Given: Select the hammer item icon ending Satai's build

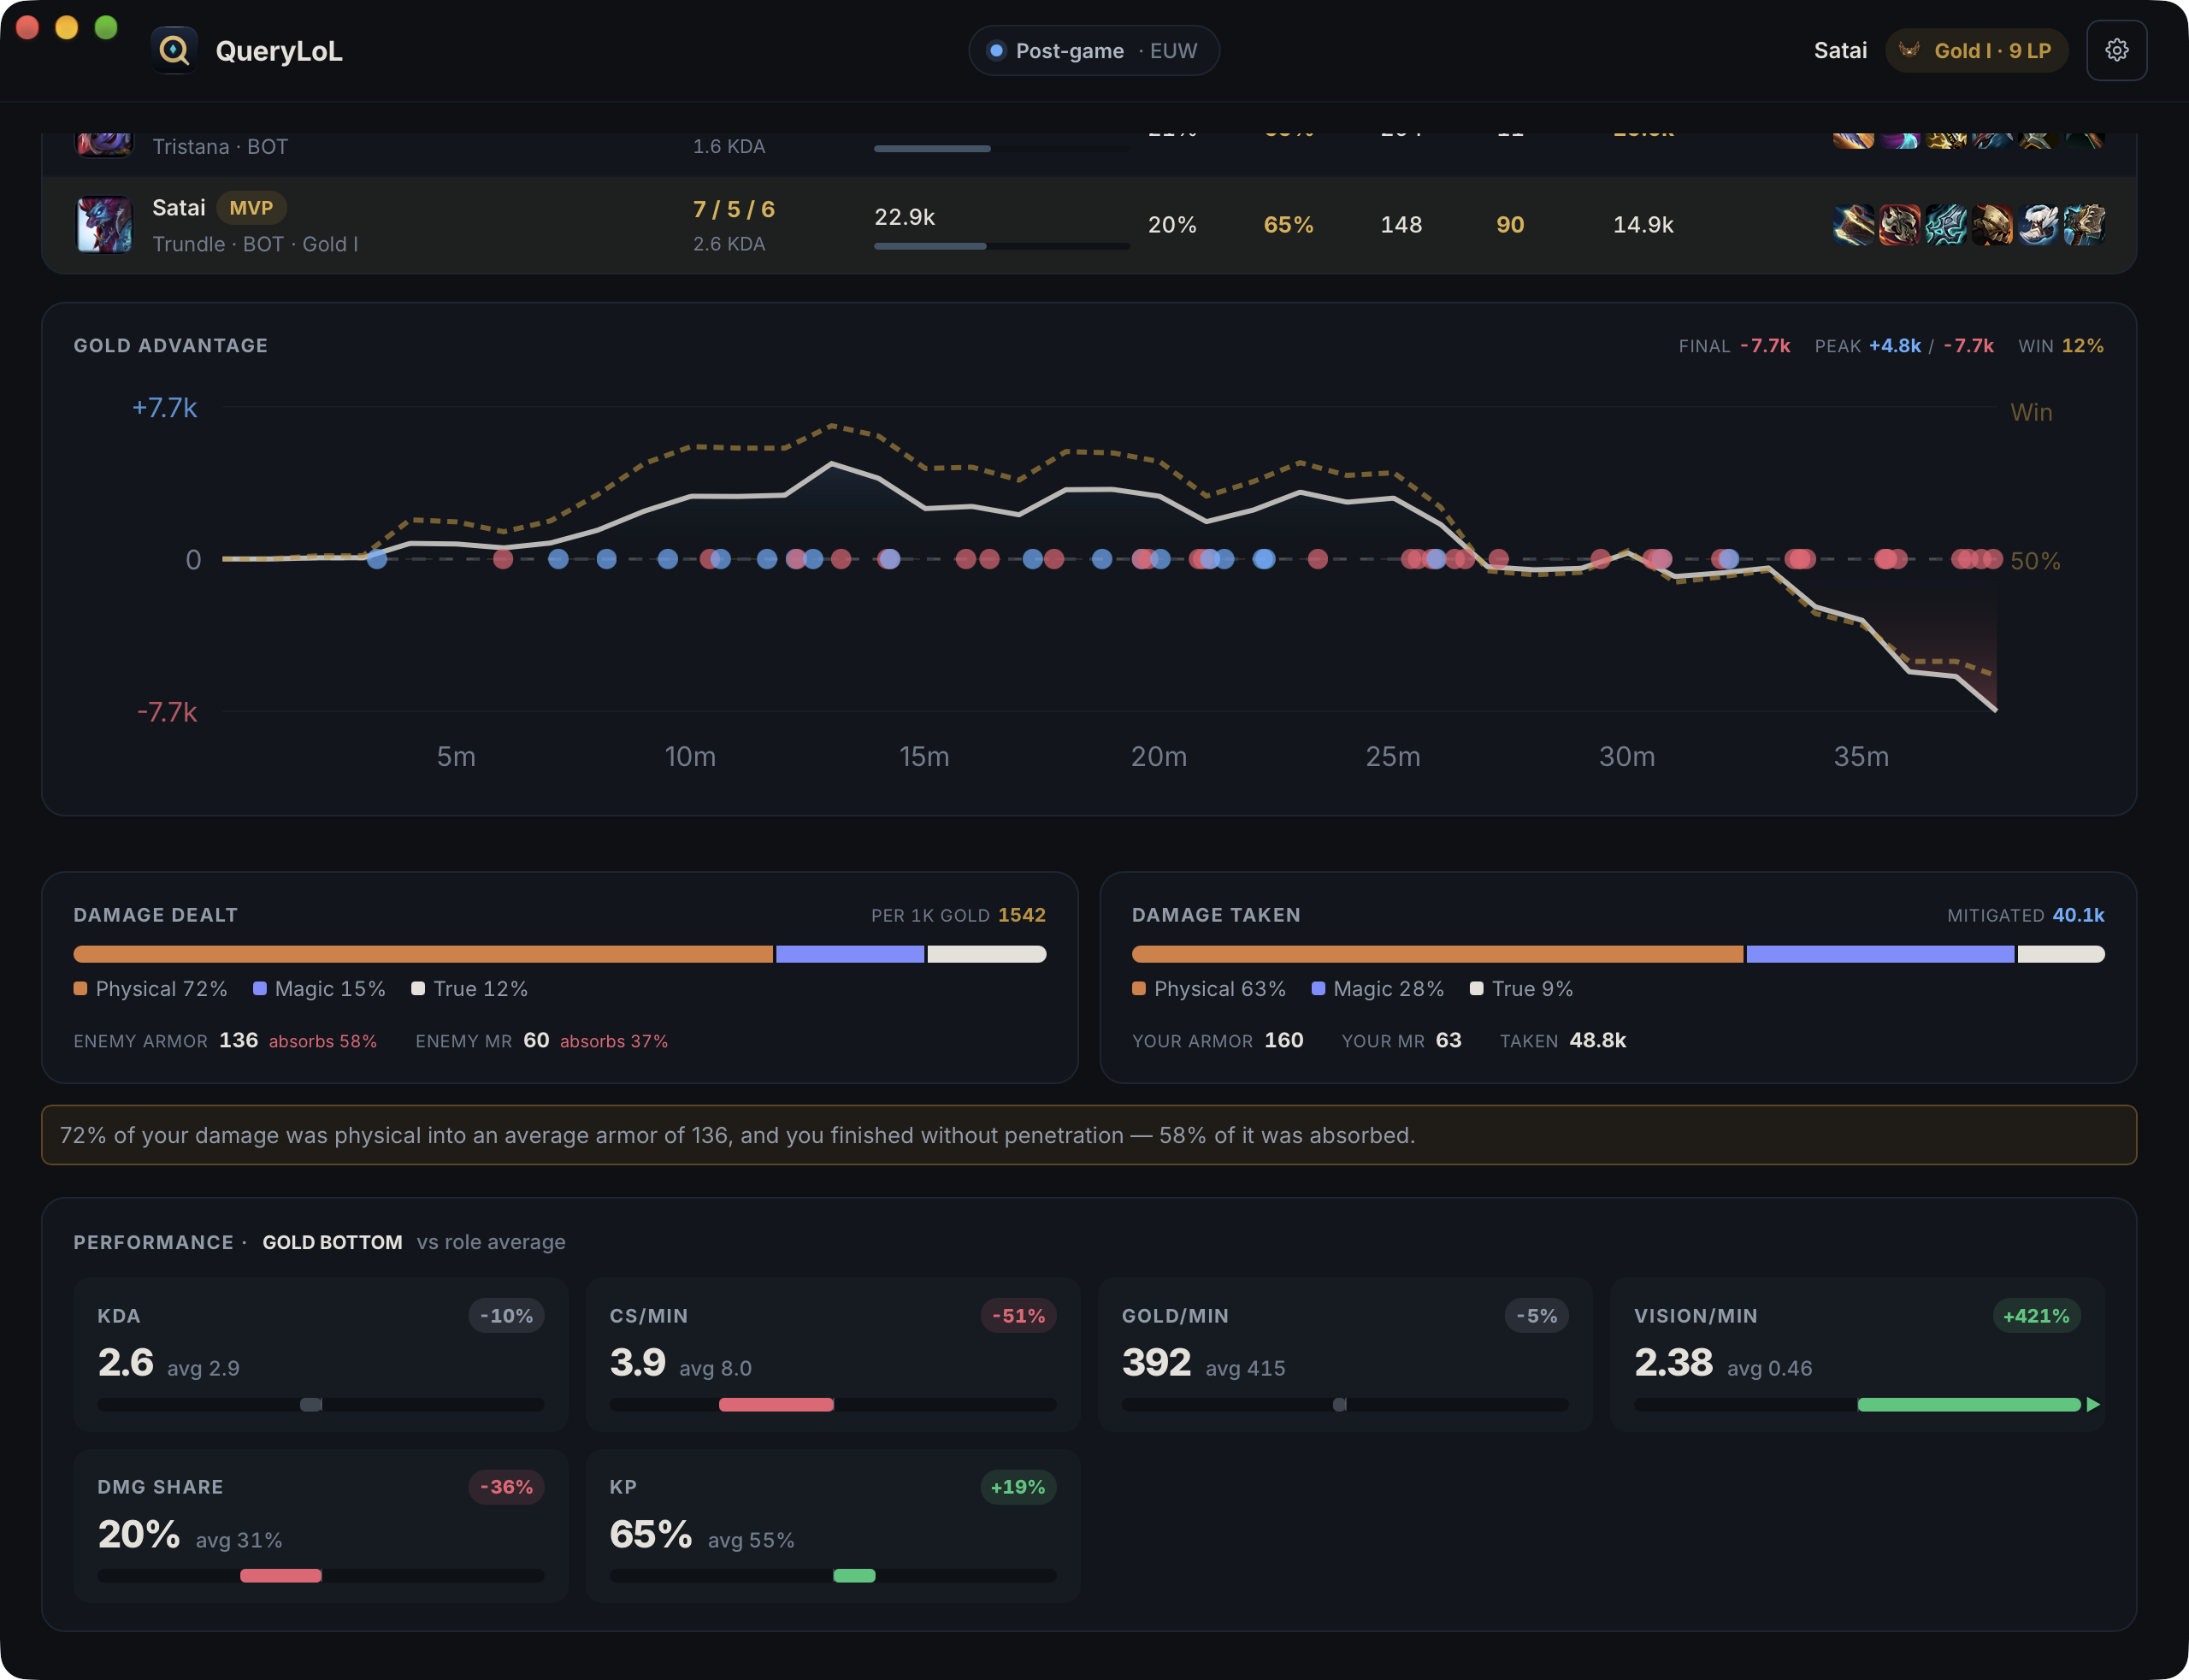Looking at the screenshot, I should pyautogui.click(x=2083, y=224).
